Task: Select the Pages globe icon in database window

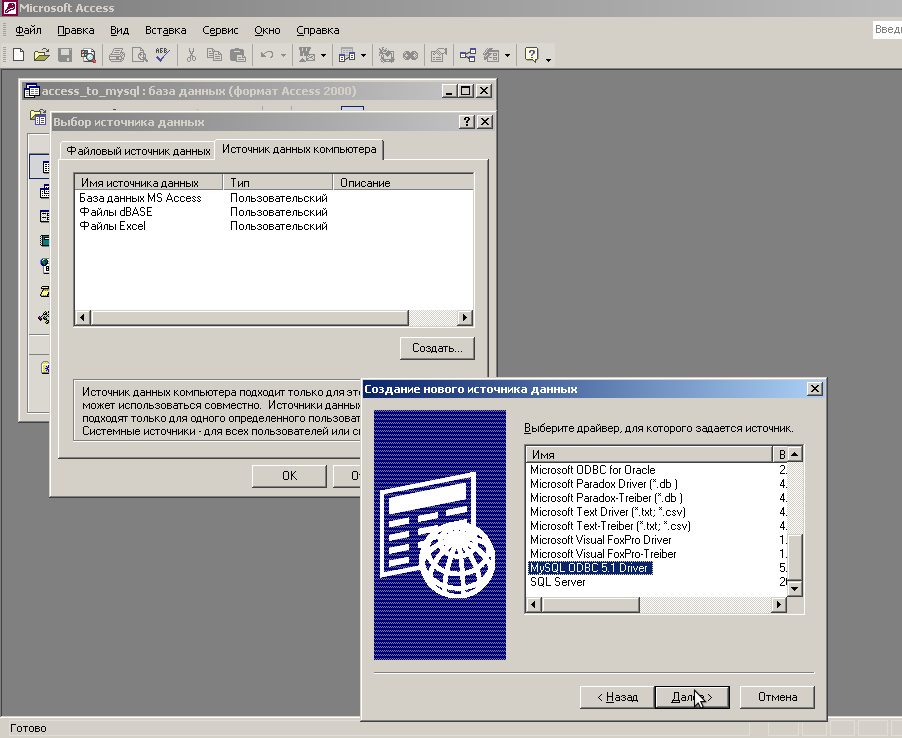Action: pos(44,266)
